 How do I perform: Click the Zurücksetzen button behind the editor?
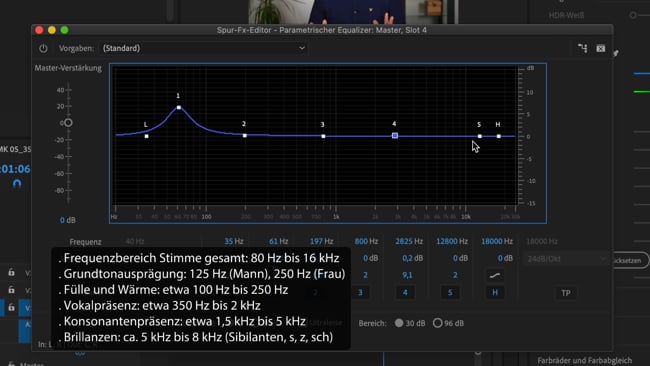click(630, 260)
